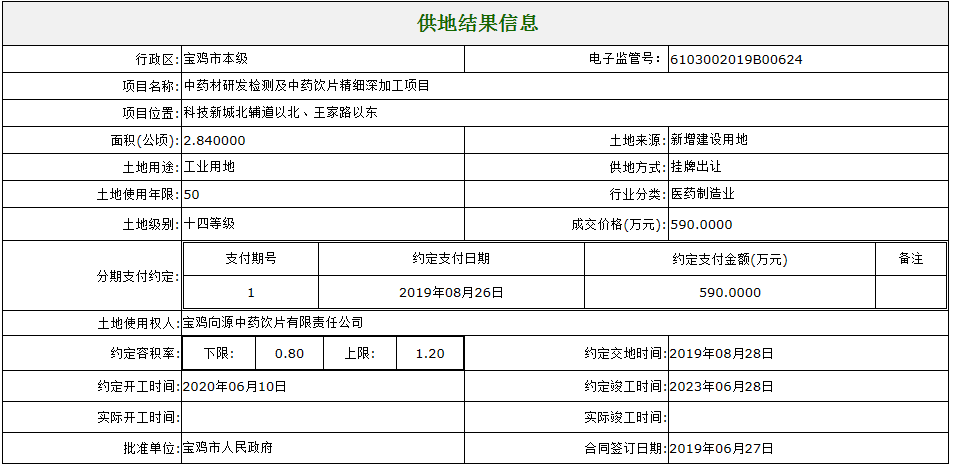Click the 供地结果信息 title header
The width and height of the screenshot is (953, 468).
click(477, 23)
